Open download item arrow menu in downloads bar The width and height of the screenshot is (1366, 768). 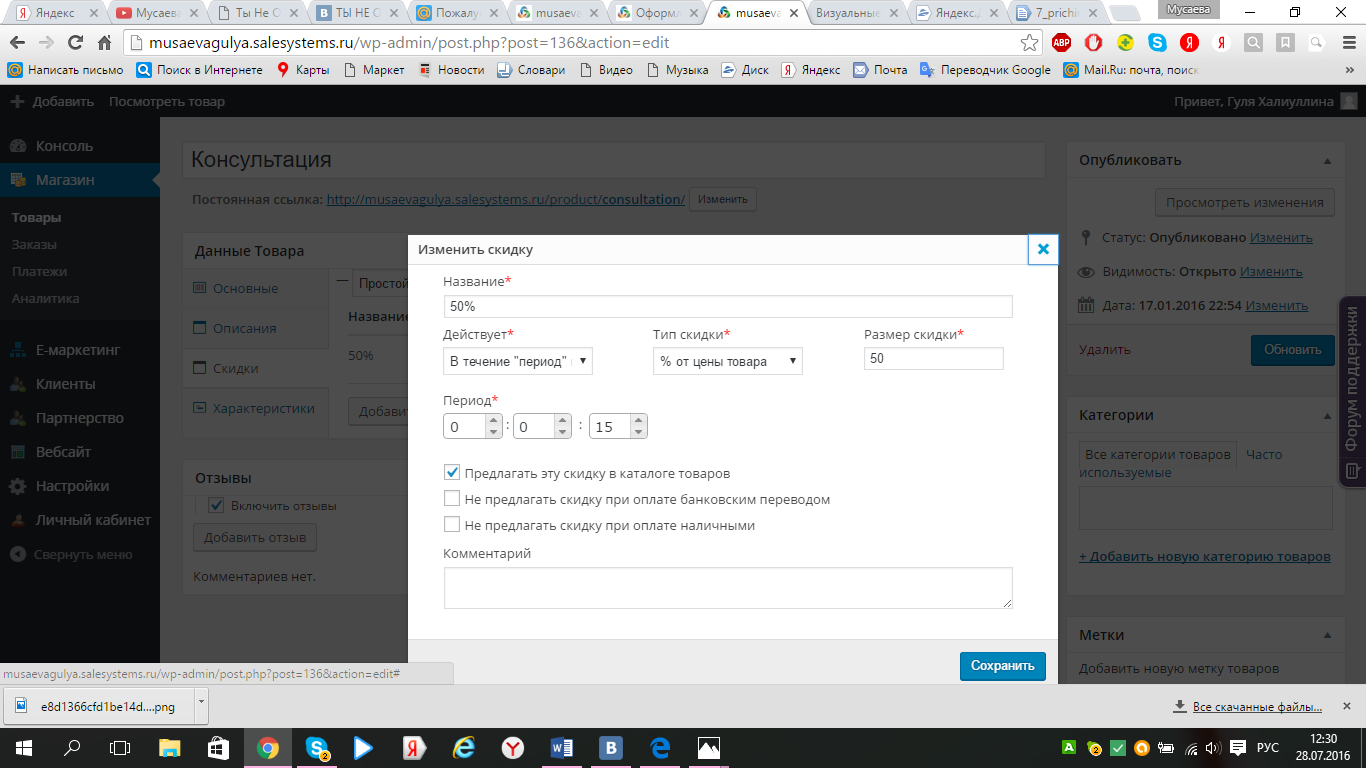202,703
